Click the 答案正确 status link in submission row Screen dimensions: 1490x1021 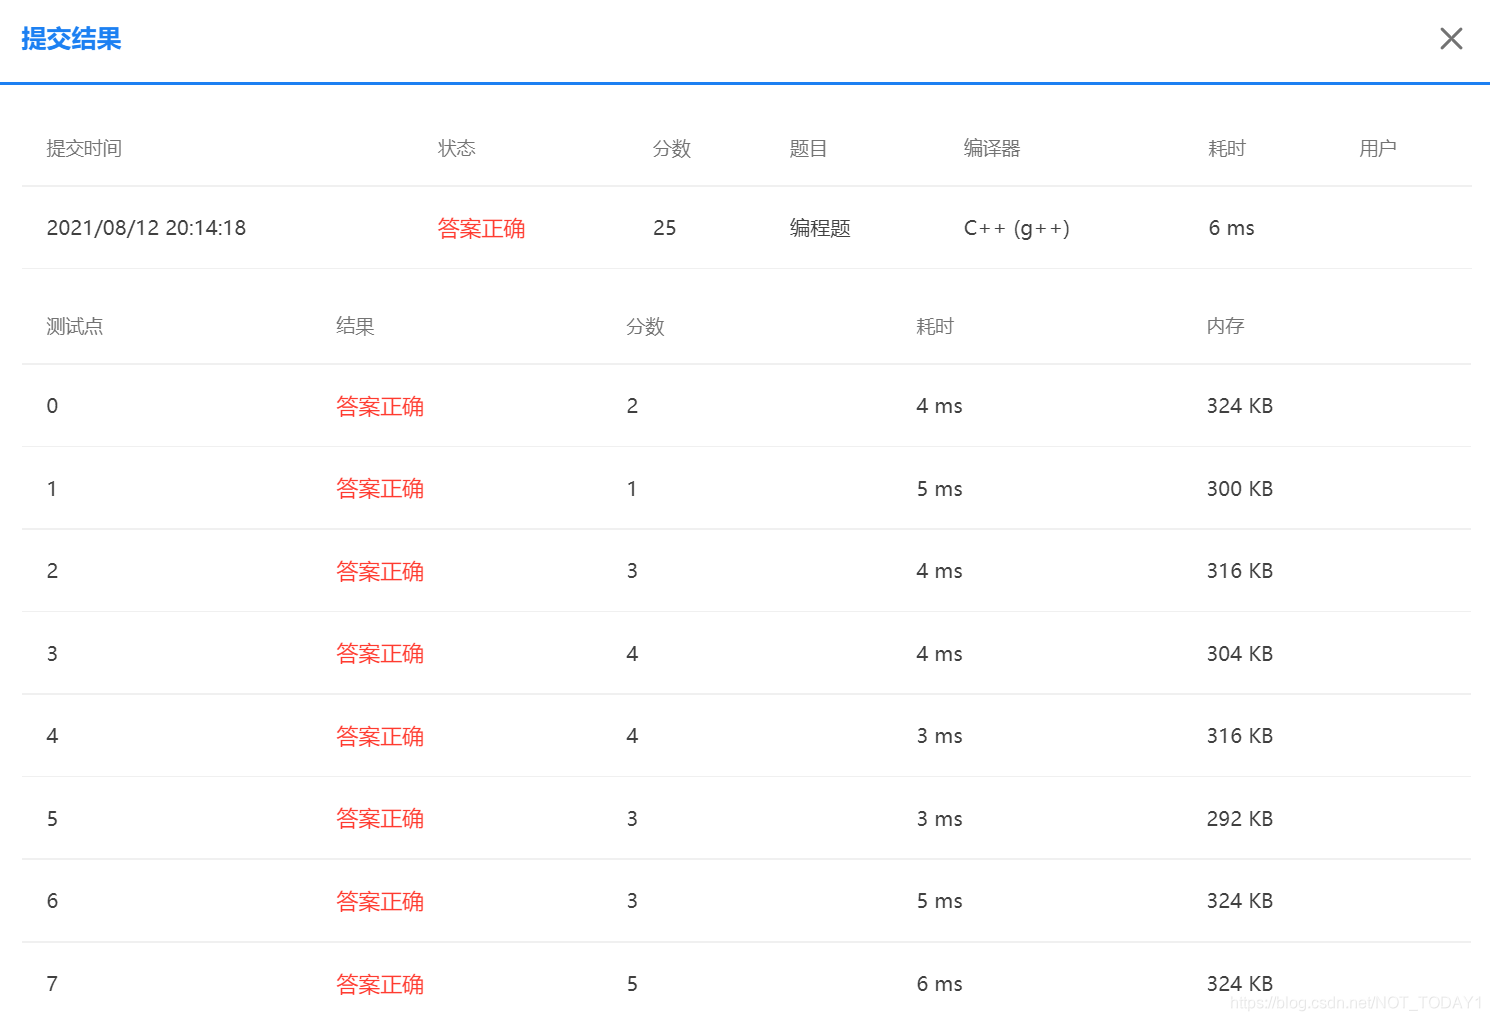tap(482, 228)
